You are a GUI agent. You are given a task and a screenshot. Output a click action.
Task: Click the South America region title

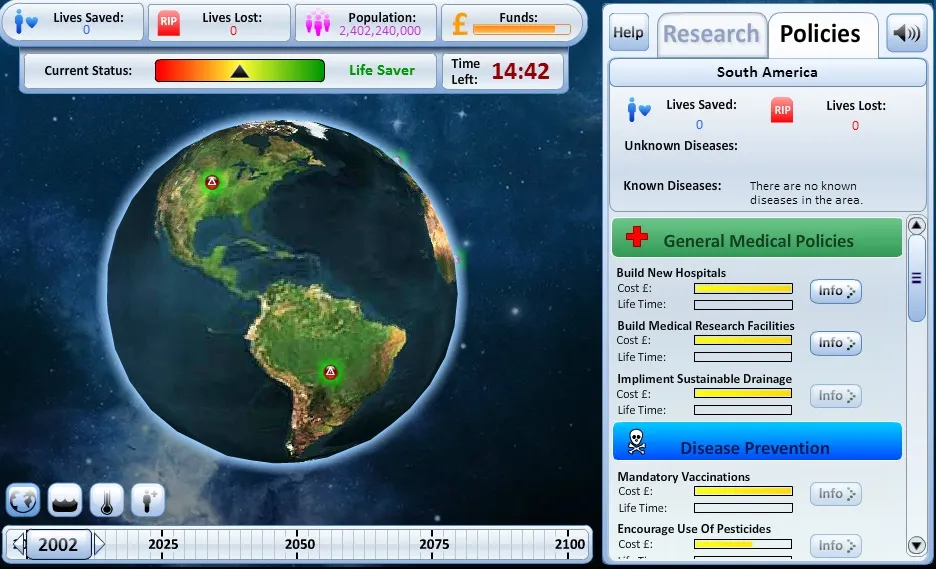click(x=767, y=72)
